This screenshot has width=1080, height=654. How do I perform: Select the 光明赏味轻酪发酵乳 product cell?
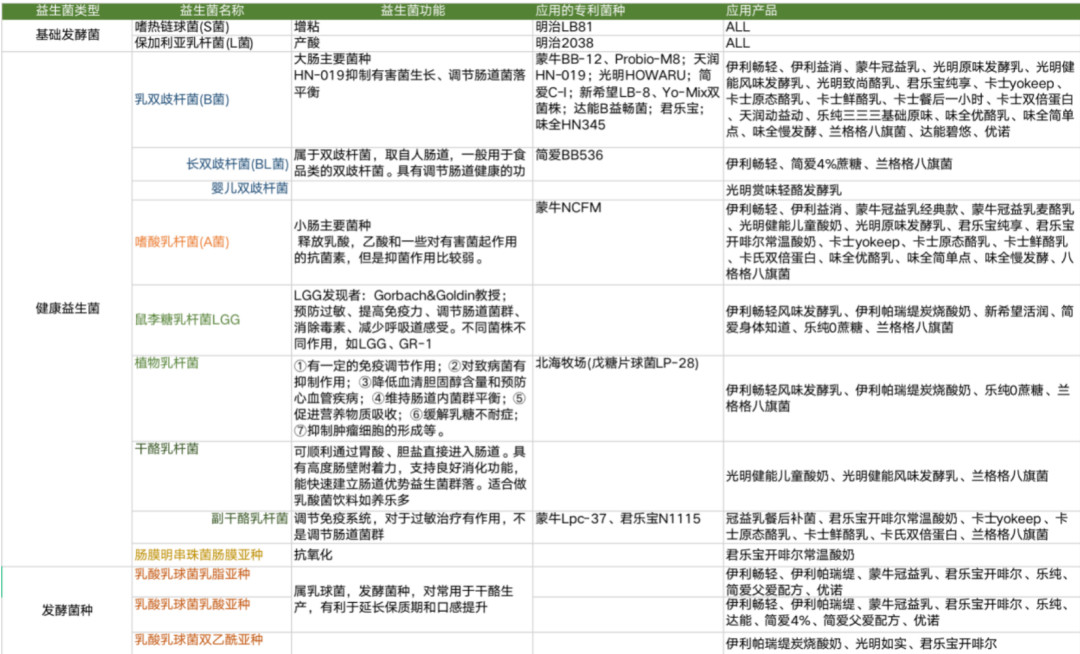(901, 190)
